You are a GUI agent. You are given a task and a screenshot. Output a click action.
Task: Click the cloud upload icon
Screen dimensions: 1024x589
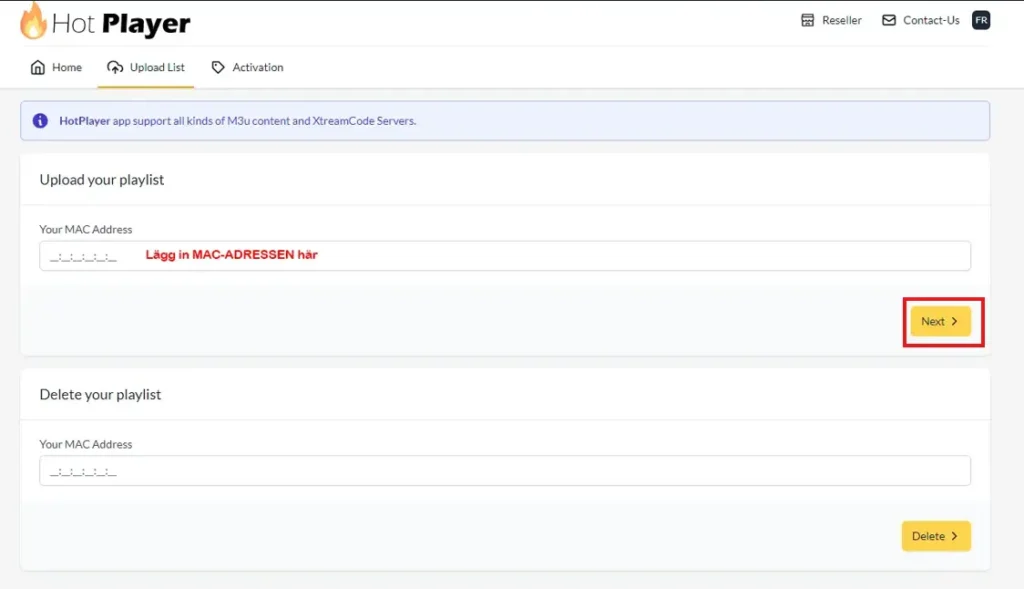(115, 68)
